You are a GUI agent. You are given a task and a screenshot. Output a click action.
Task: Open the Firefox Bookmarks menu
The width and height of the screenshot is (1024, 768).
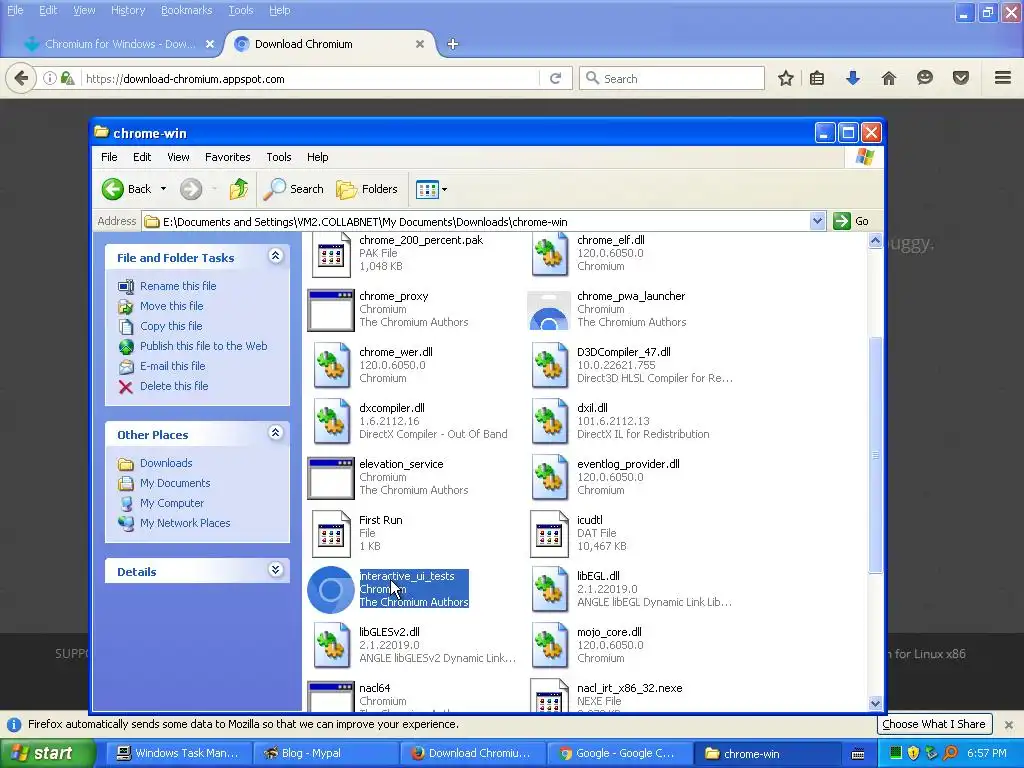[187, 10]
